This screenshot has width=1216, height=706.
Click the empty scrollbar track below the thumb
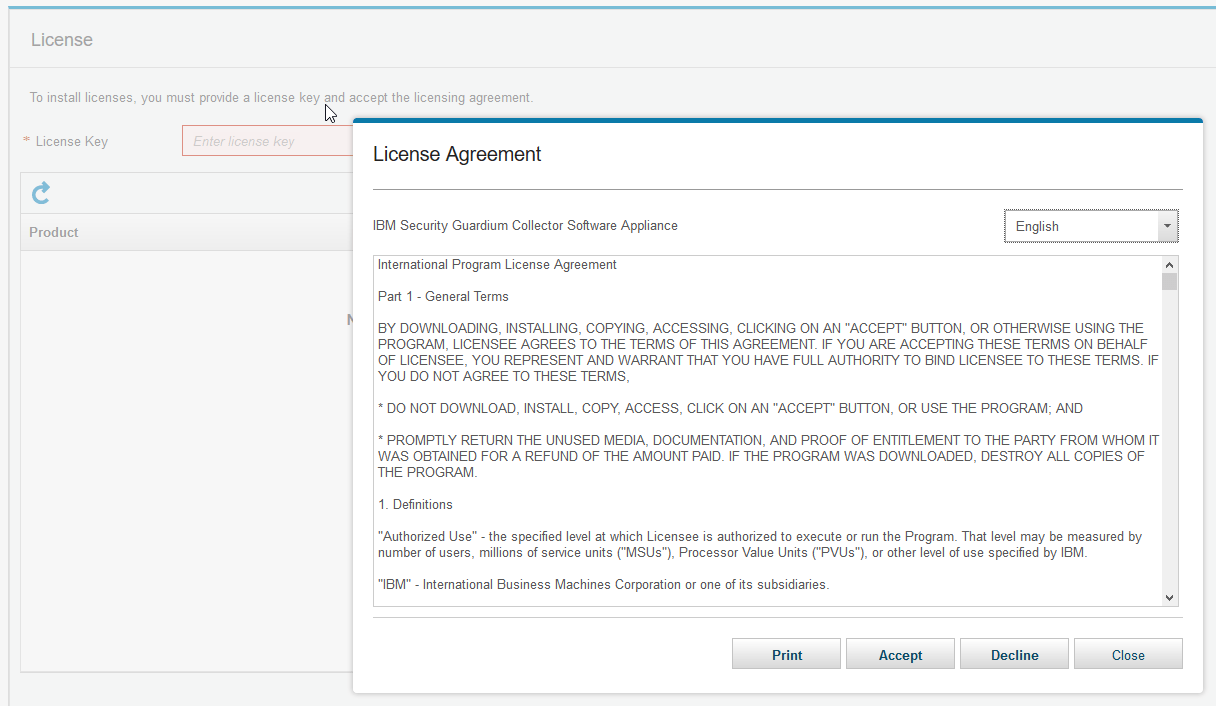pyautogui.click(x=1170, y=440)
